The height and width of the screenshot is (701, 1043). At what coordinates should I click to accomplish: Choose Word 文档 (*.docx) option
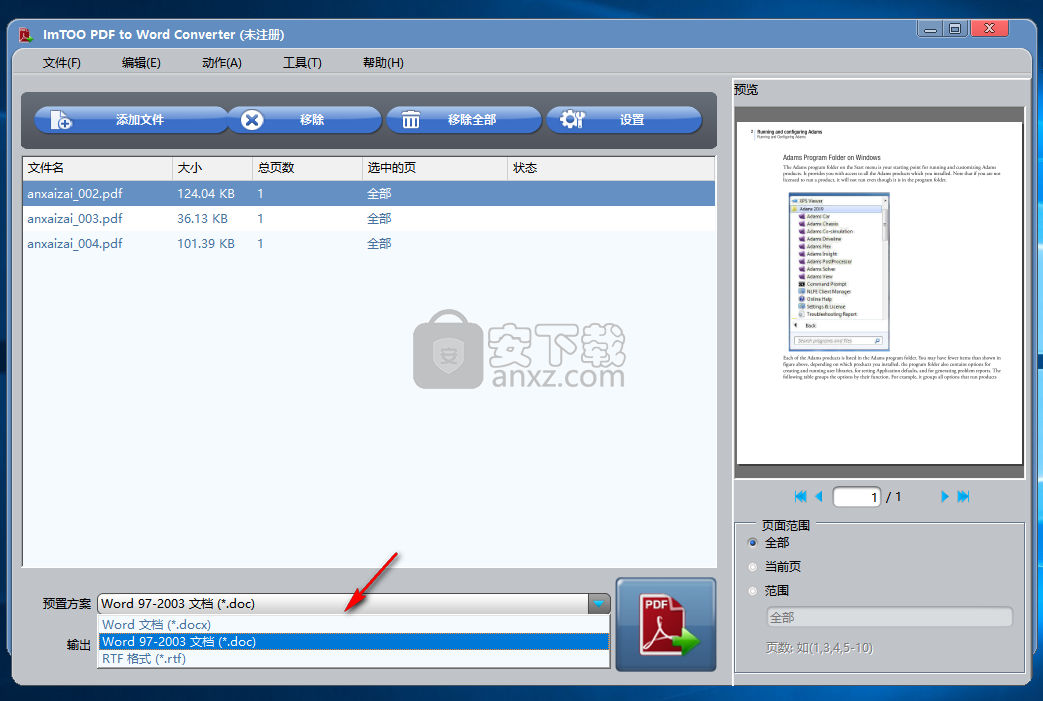(354, 625)
